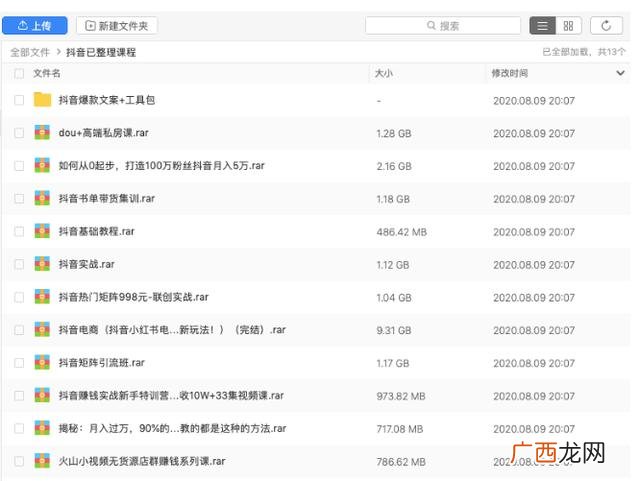The image size is (640, 481).
Task: Click archive icon of 抖音矩阵引流班.rar
Action: click(42, 362)
